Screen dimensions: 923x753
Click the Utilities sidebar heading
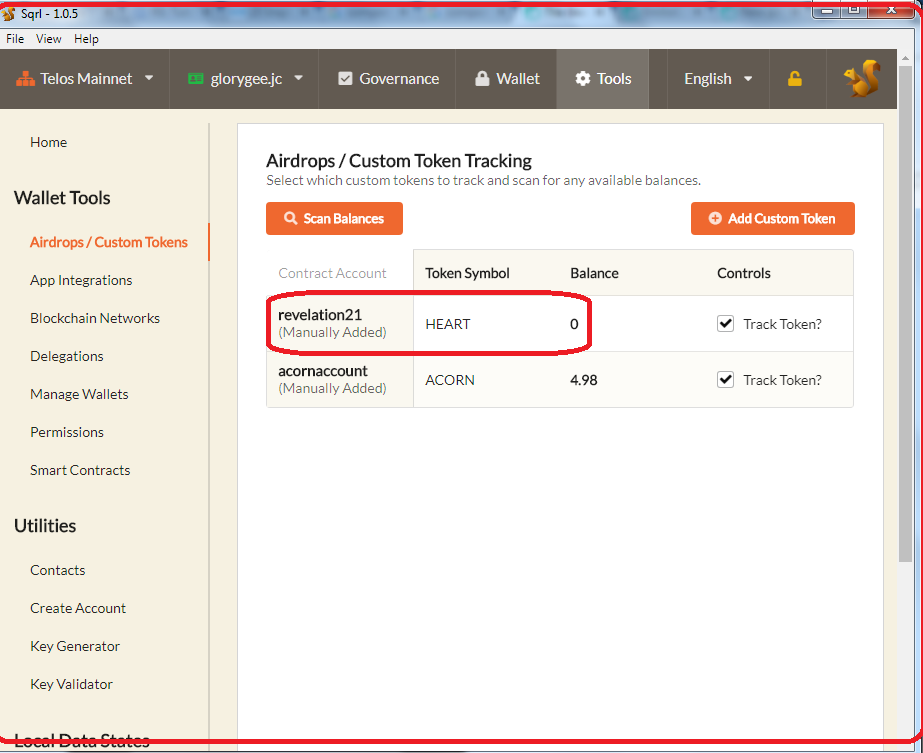coord(45,526)
